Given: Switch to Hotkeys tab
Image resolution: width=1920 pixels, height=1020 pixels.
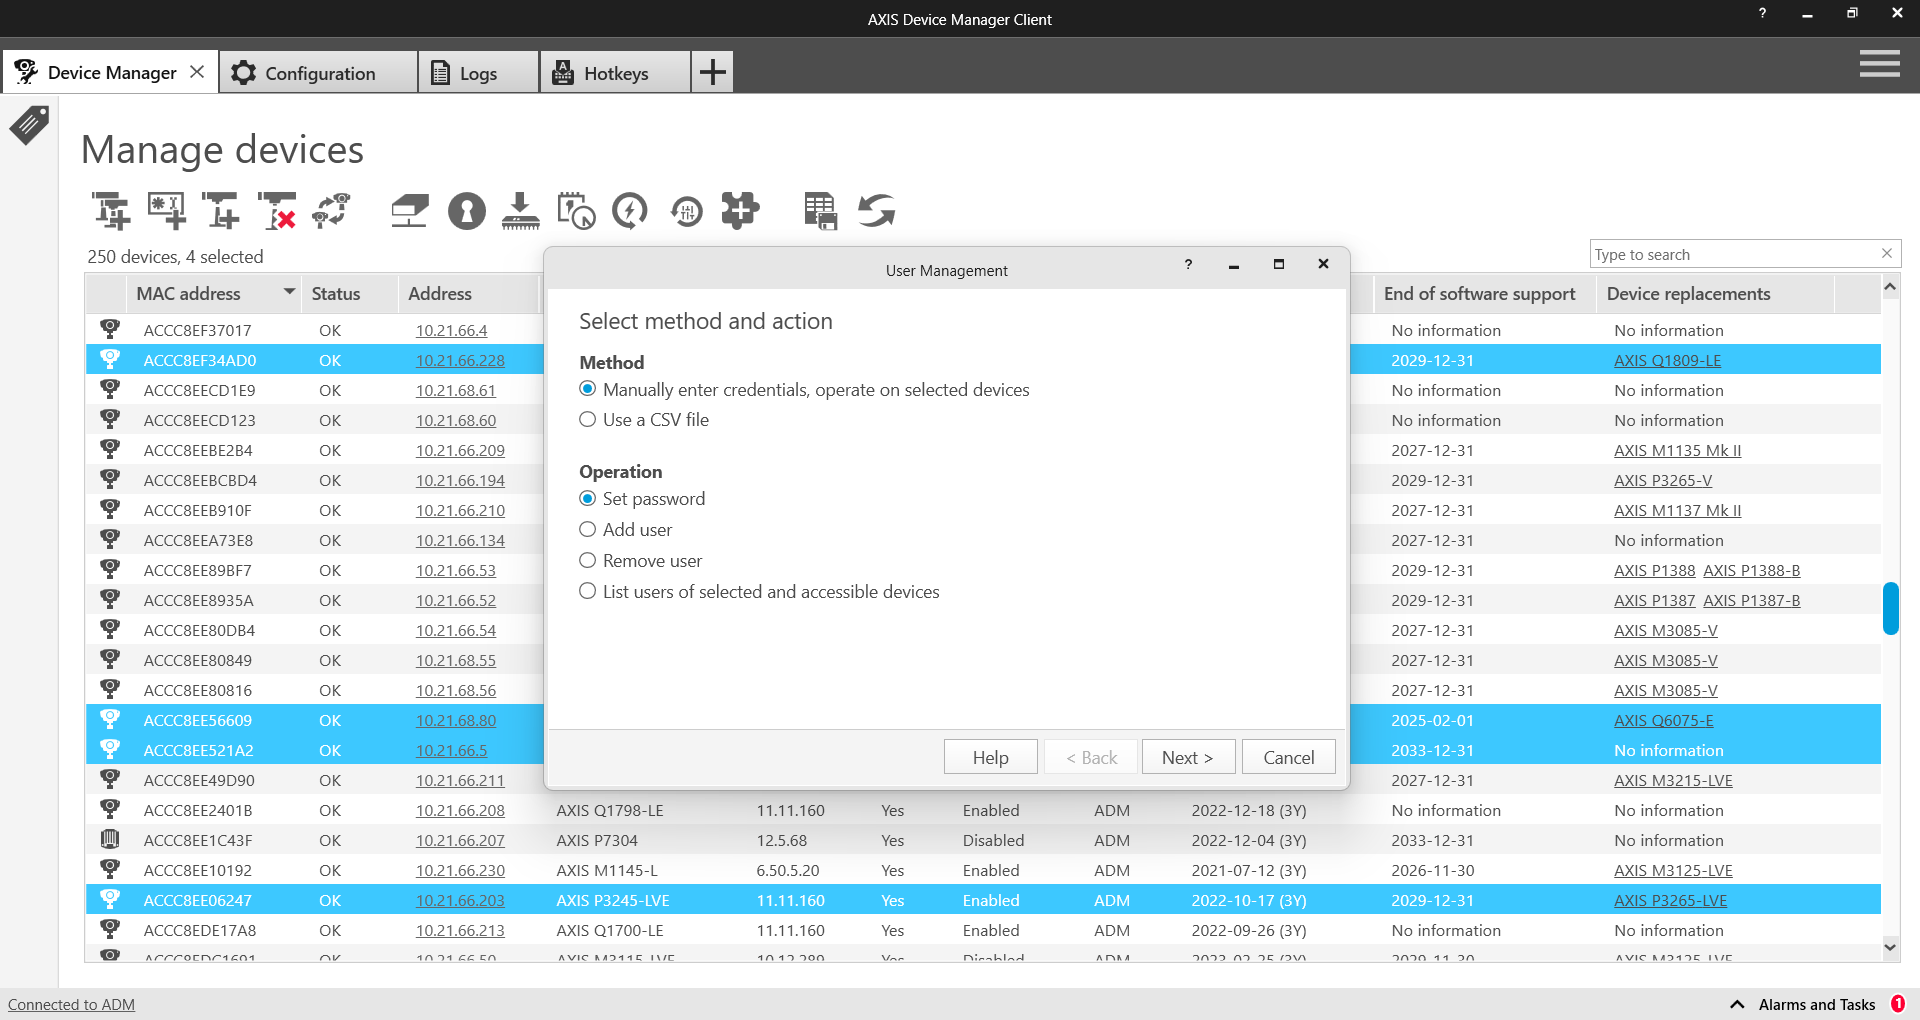Looking at the screenshot, I should pos(616,73).
